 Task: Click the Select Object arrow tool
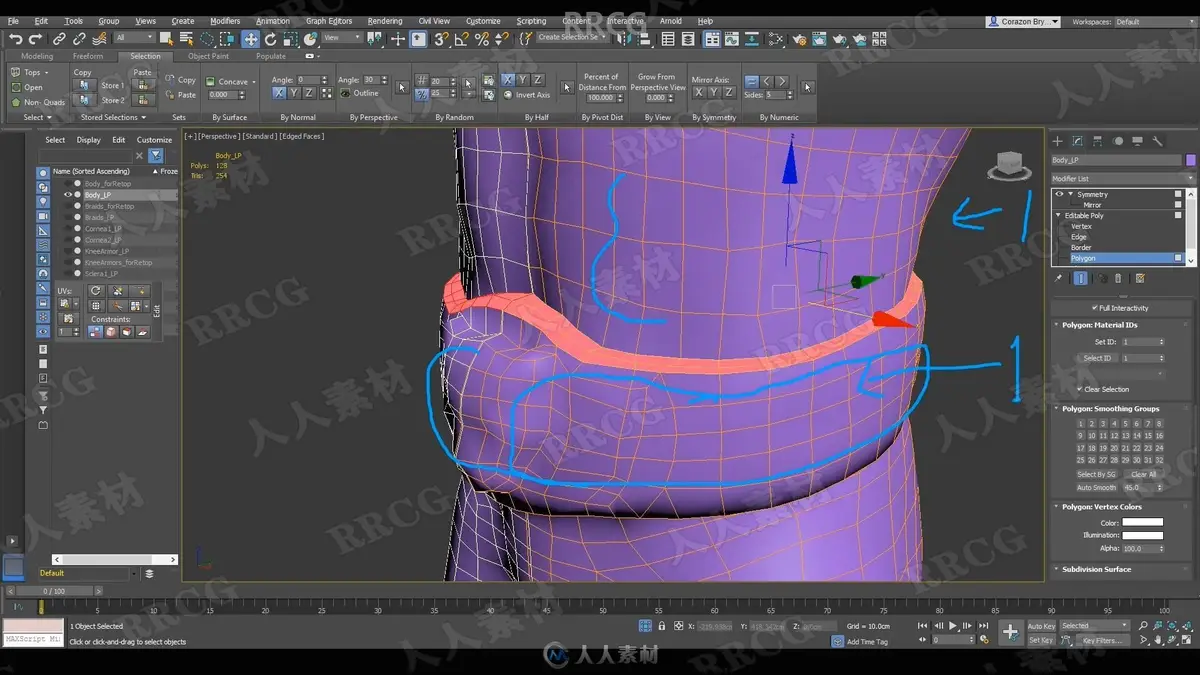point(167,38)
